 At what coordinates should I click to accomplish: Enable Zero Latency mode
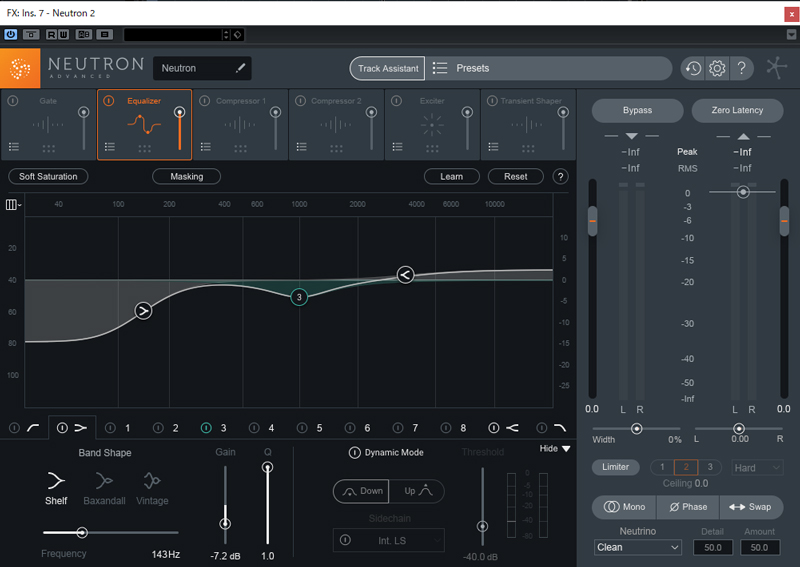[x=737, y=110]
